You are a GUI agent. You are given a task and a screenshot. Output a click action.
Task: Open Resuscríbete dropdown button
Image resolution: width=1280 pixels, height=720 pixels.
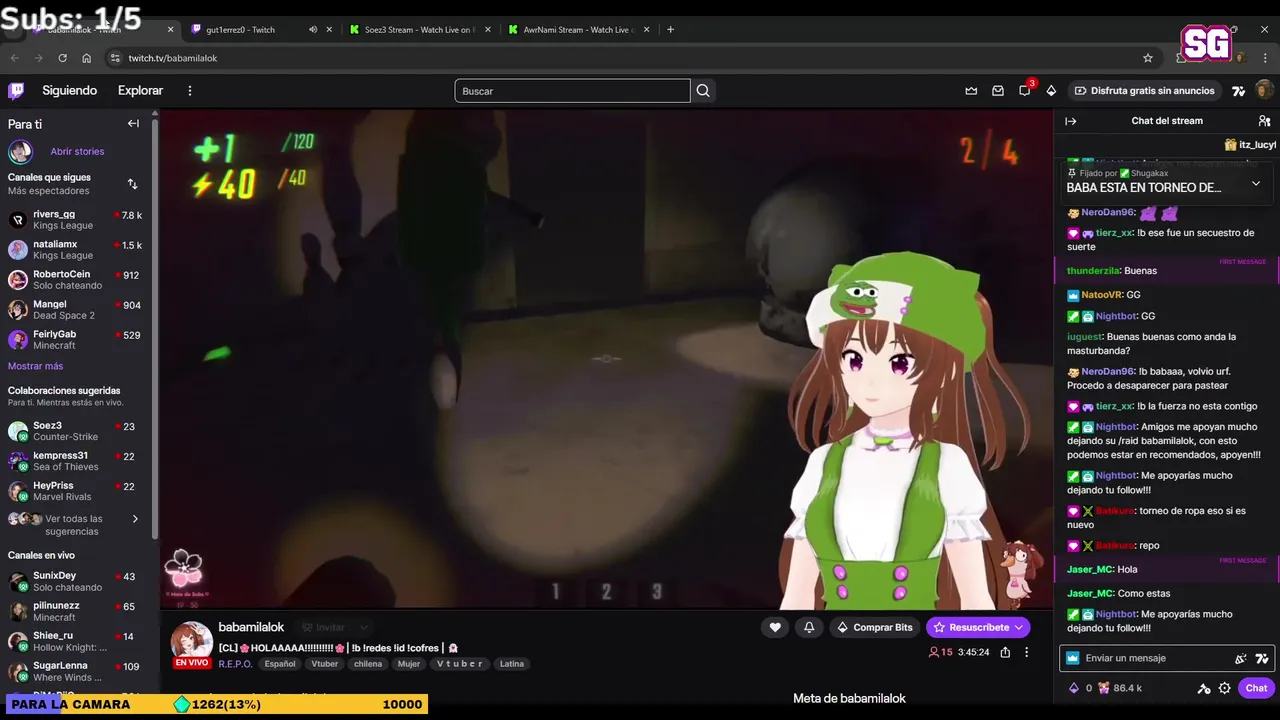[x=978, y=627]
